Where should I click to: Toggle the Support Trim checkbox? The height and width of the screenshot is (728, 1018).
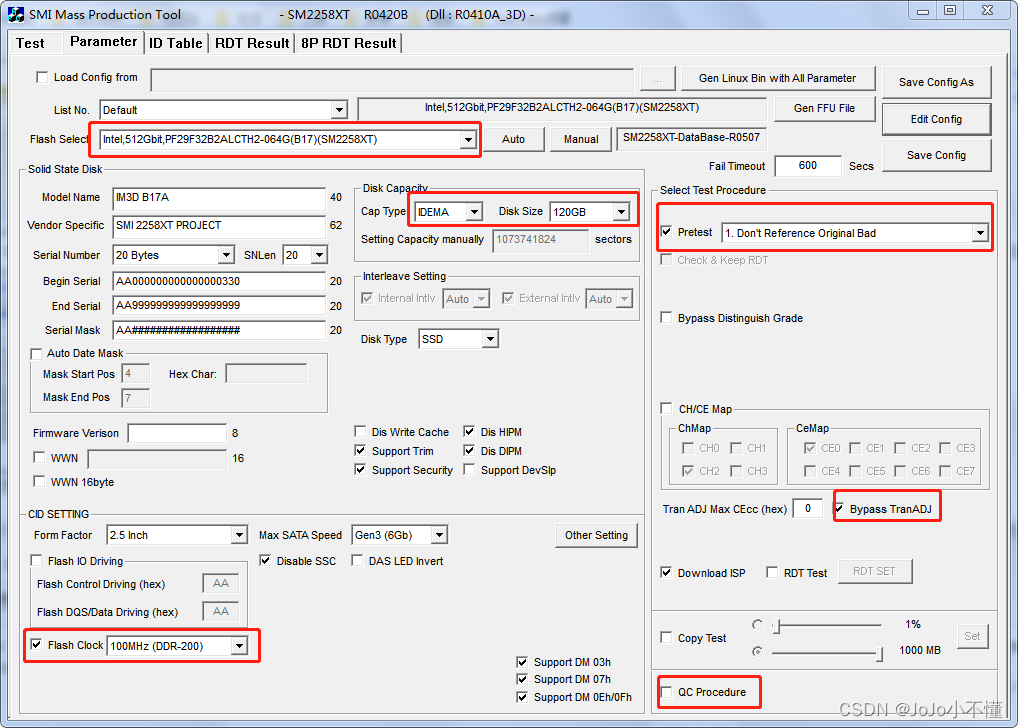pos(360,451)
